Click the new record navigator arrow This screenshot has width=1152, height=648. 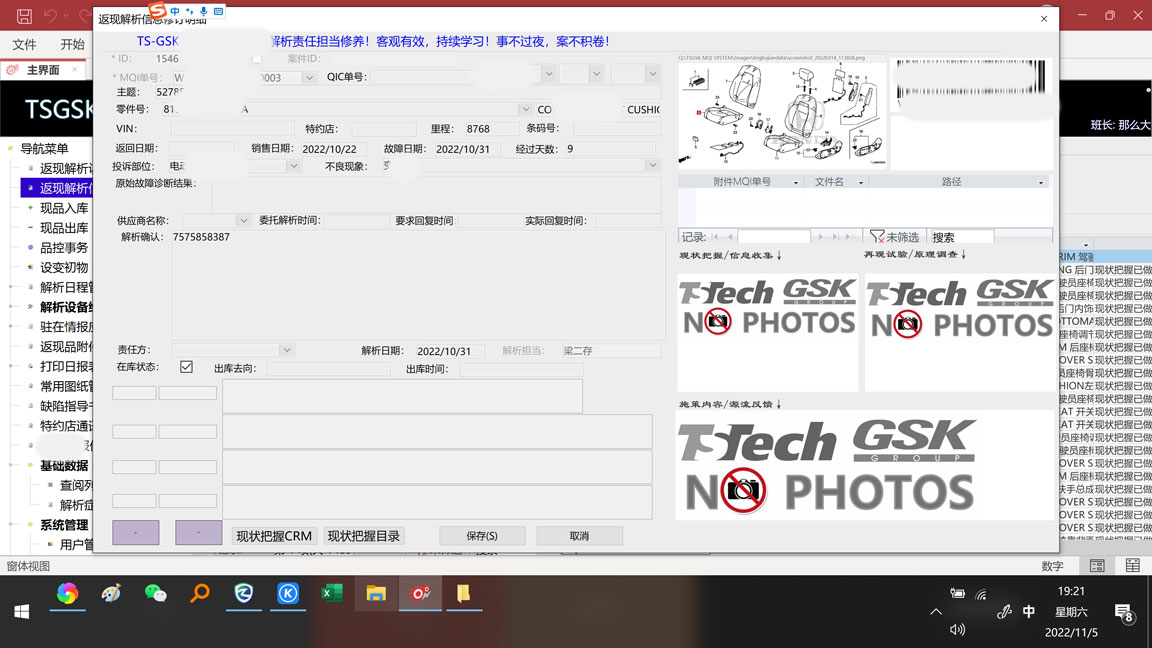849,237
